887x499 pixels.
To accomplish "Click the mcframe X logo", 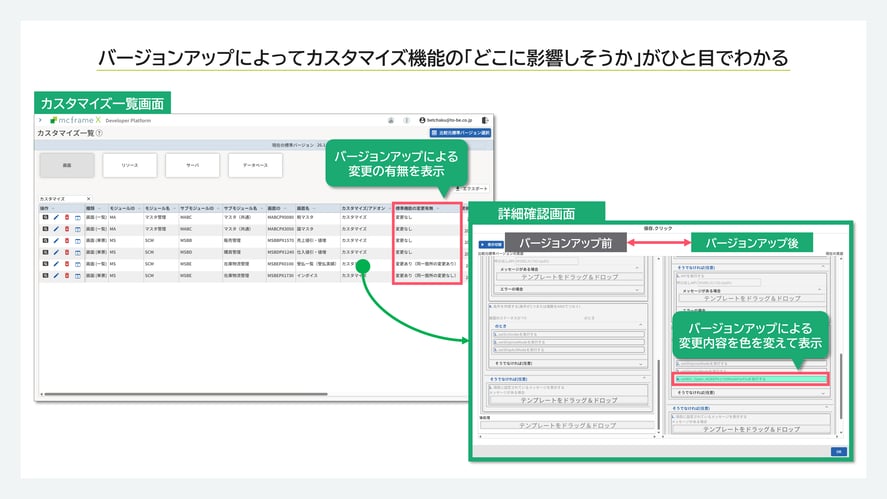I will (x=75, y=120).
